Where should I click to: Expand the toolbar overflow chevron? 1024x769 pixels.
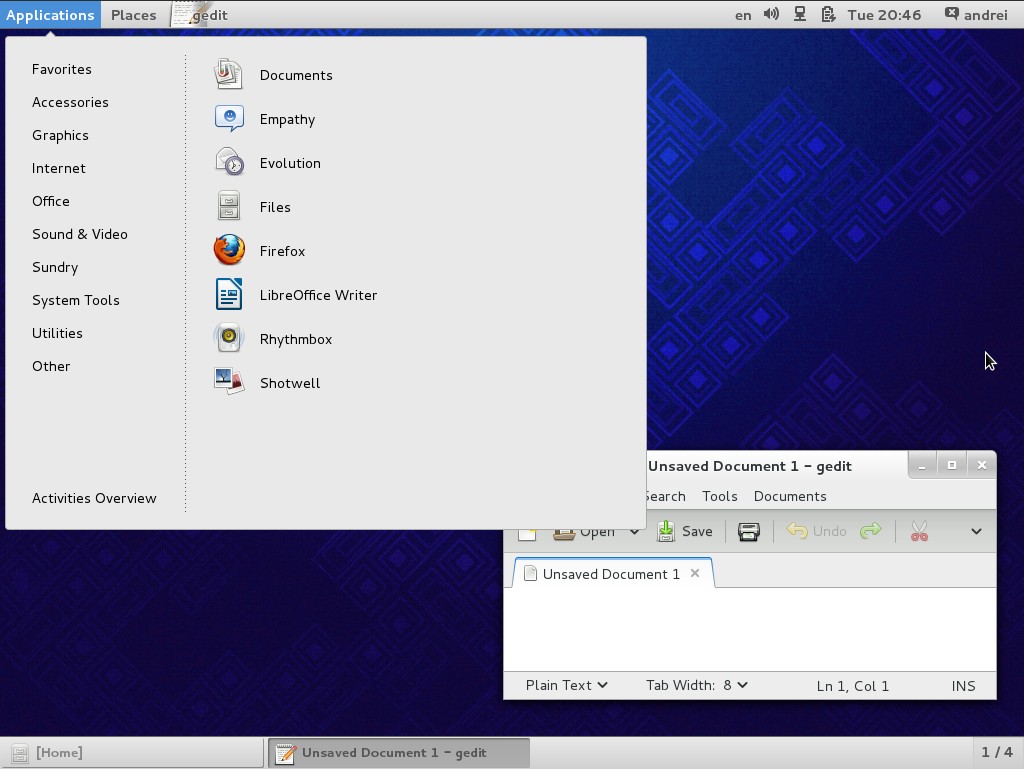(977, 531)
